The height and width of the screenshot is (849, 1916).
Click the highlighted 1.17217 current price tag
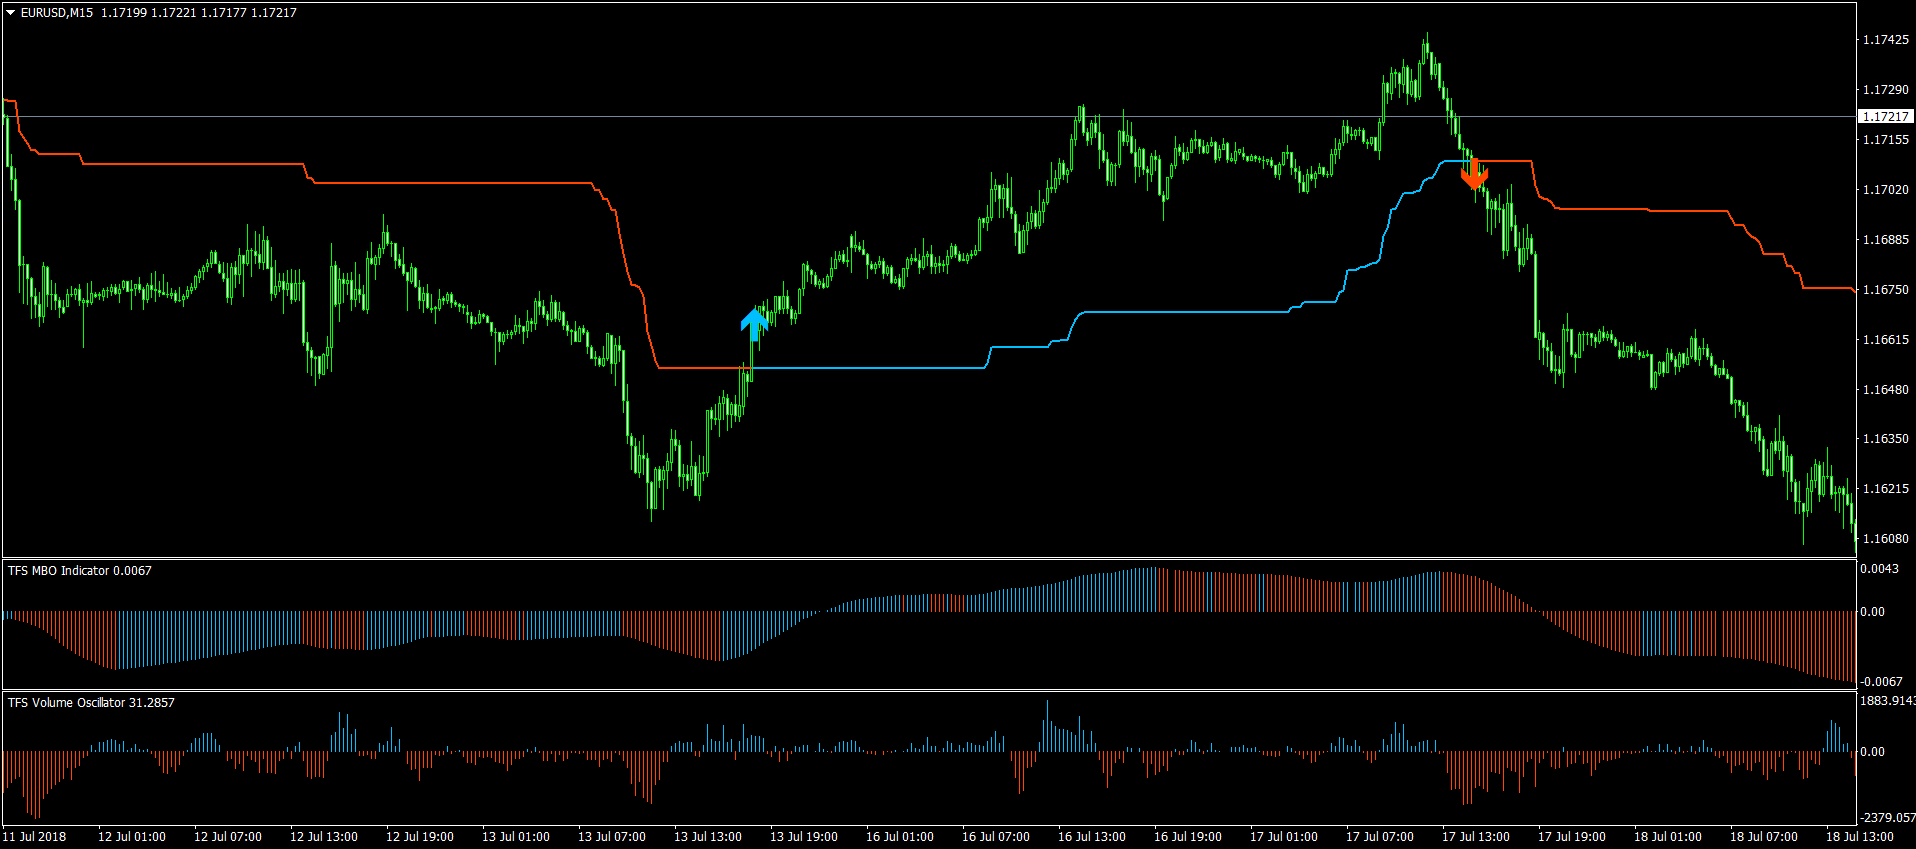[1885, 117]
